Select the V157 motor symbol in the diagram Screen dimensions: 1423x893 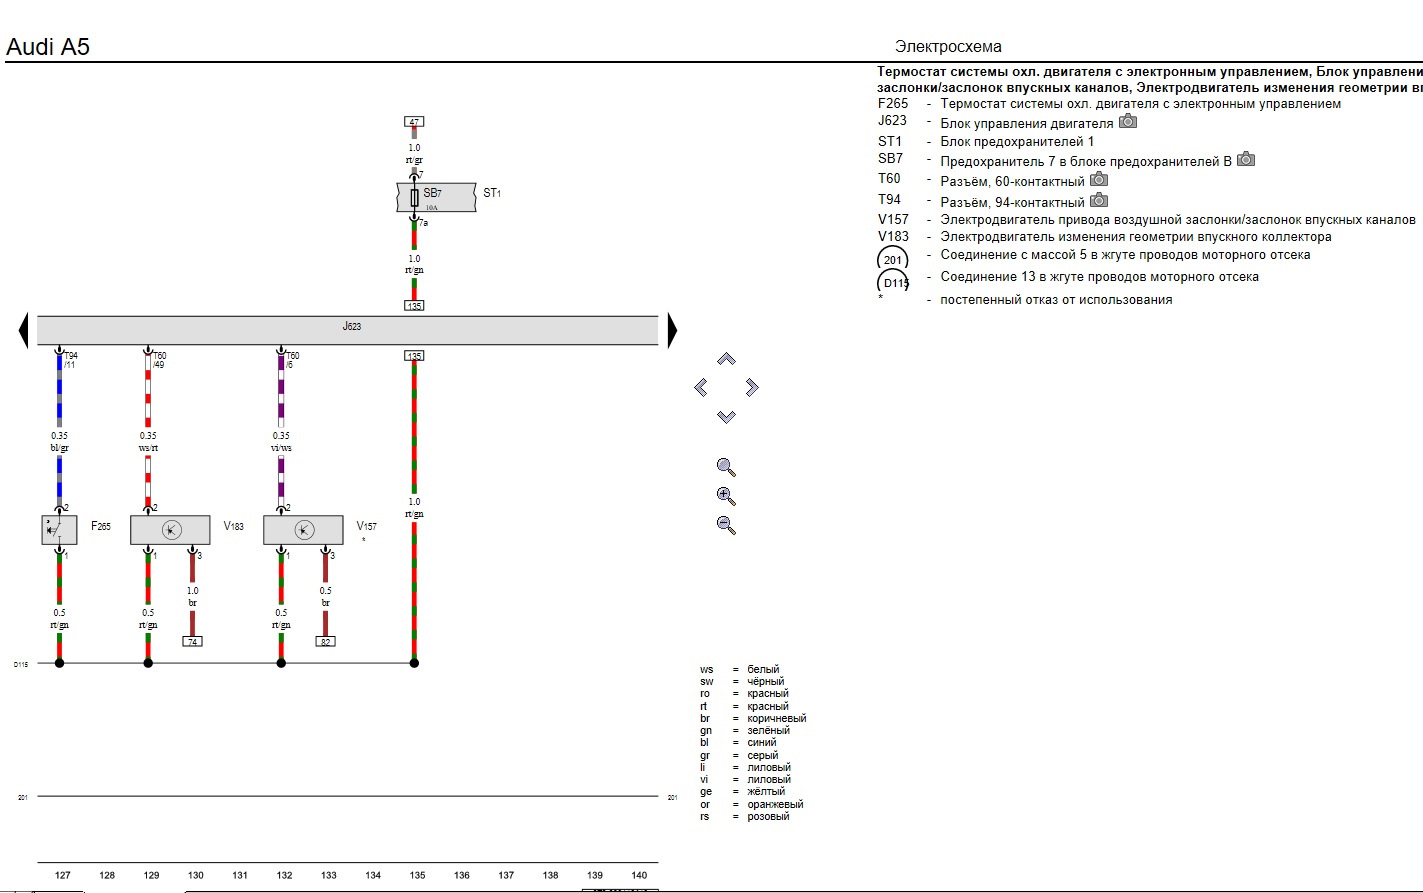tap(303, 530)
